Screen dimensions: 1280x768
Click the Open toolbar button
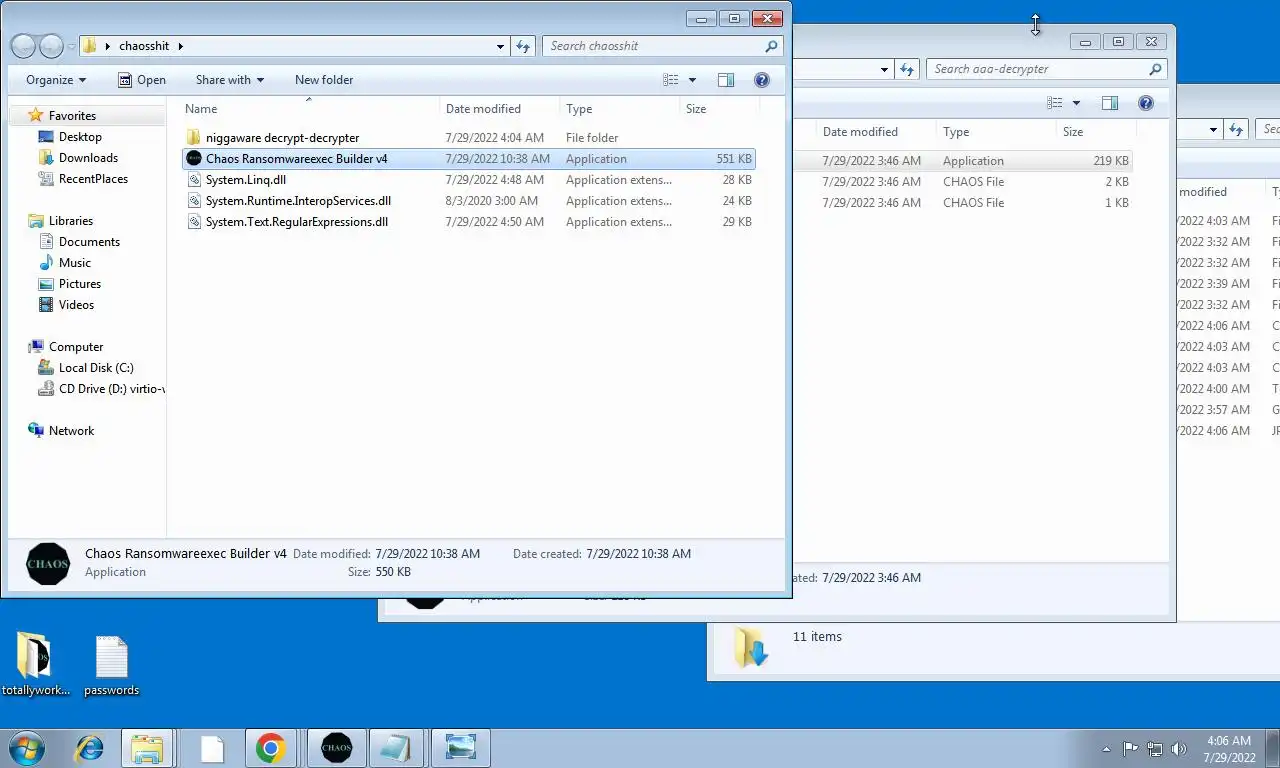142,80
